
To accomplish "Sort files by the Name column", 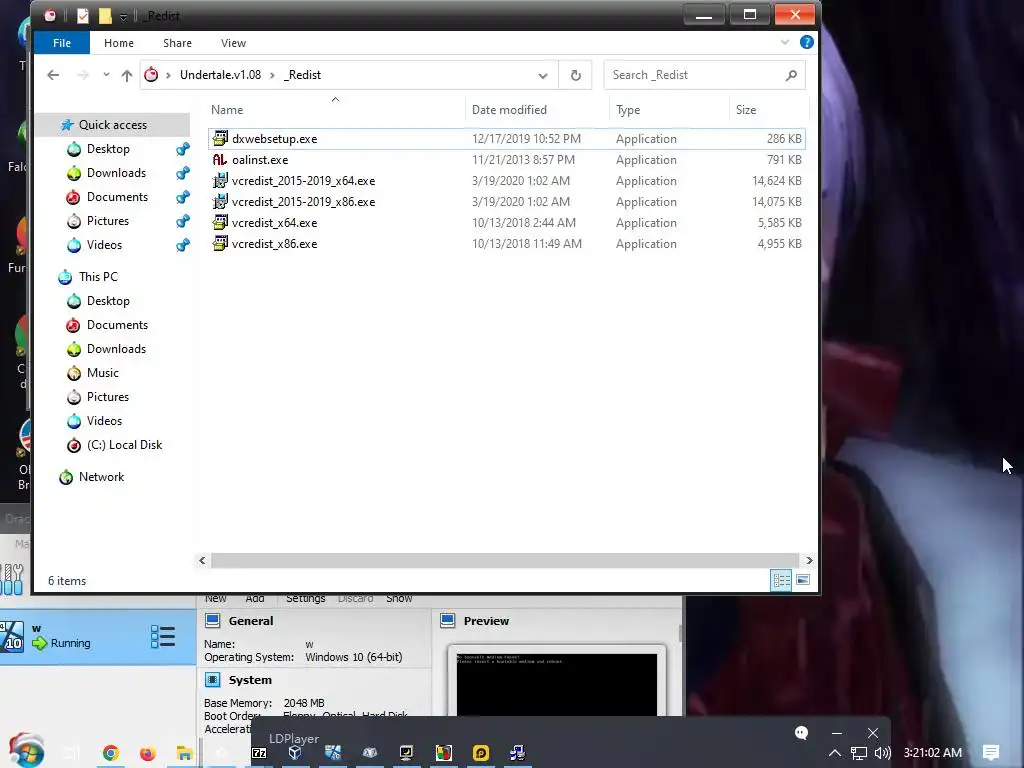I will pyautogui.click(x=227, y=110).
